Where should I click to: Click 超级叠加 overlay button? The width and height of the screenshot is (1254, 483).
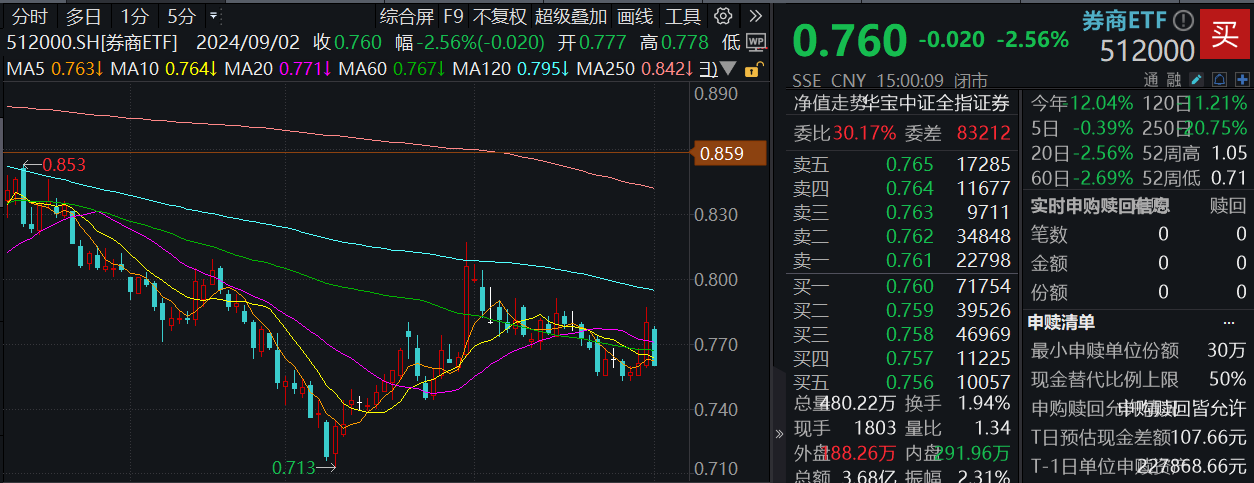pos(571,16)
